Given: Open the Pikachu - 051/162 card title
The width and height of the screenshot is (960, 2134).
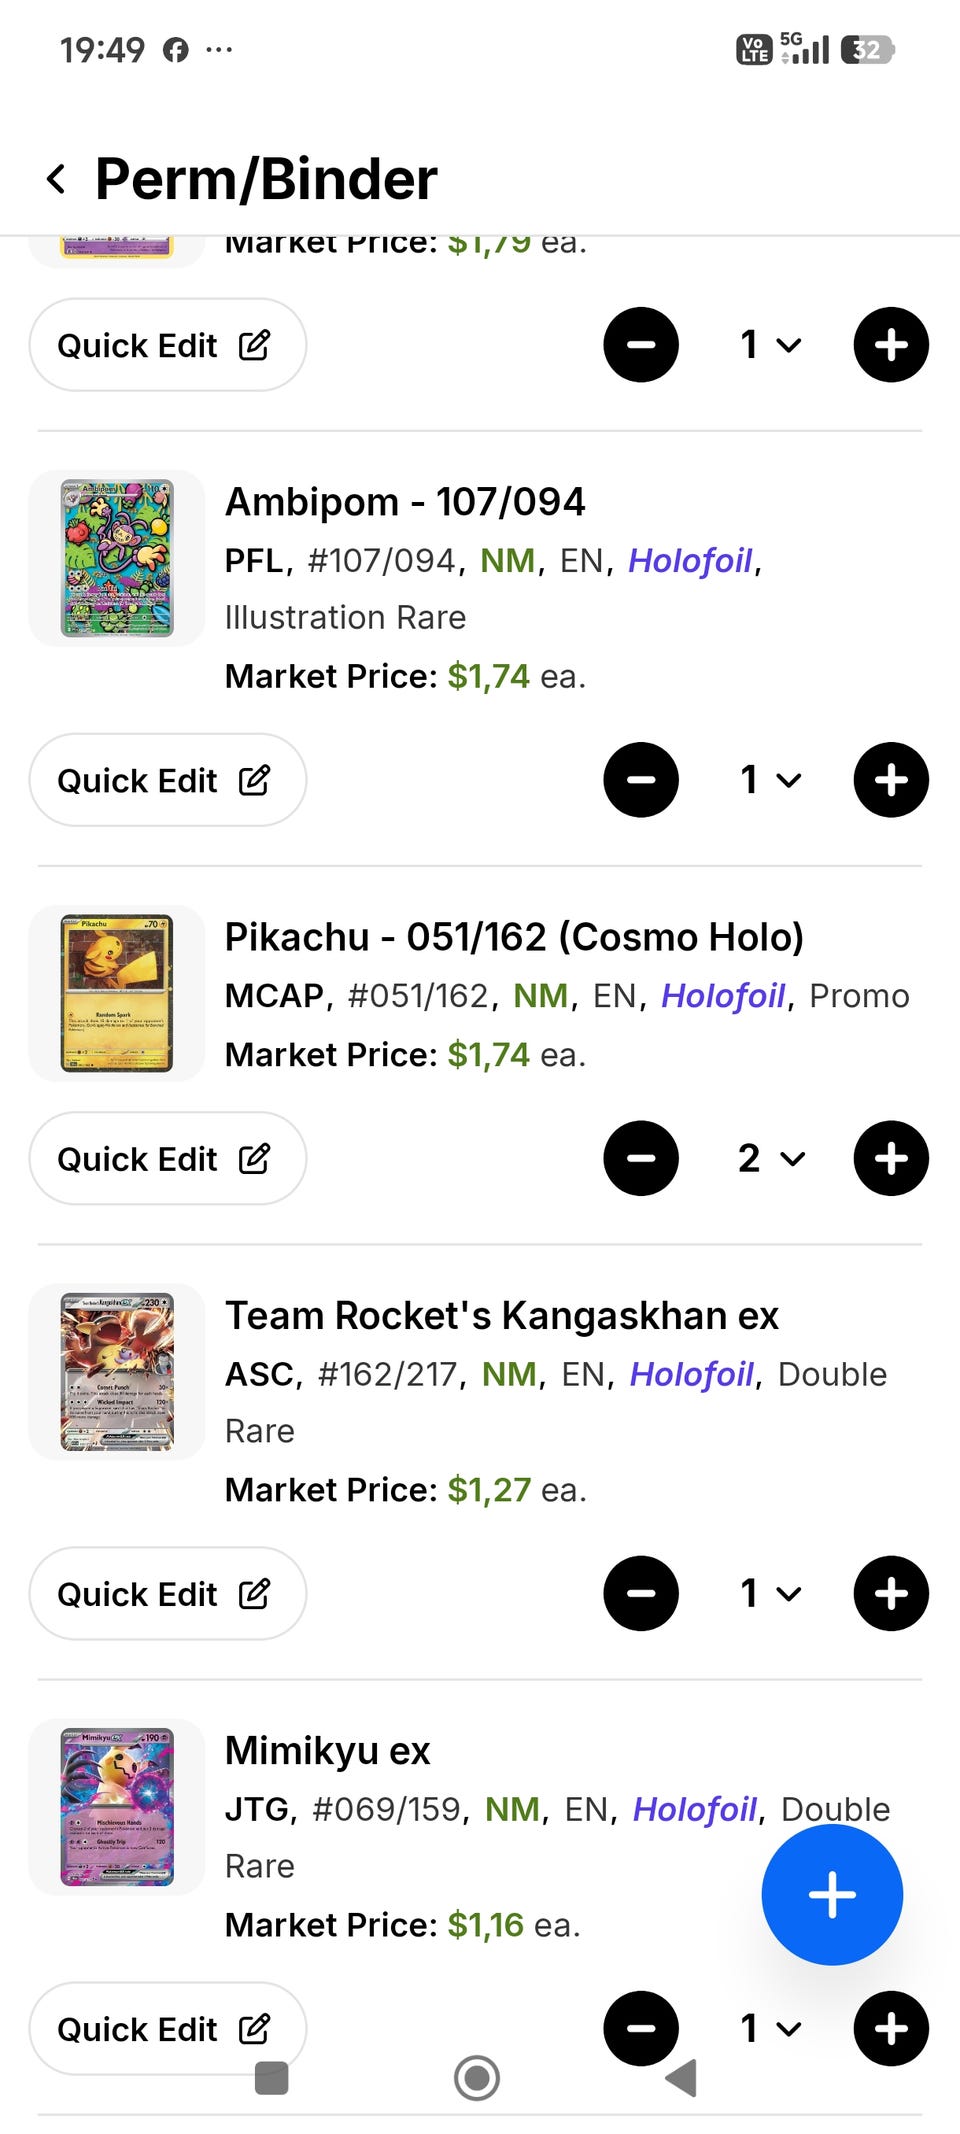Looking at the screenshot, I should point(514,937).
